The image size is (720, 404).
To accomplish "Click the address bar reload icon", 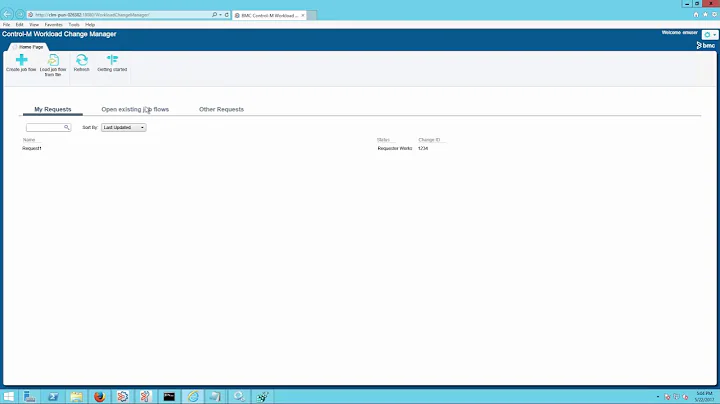I will coord(226,15).
